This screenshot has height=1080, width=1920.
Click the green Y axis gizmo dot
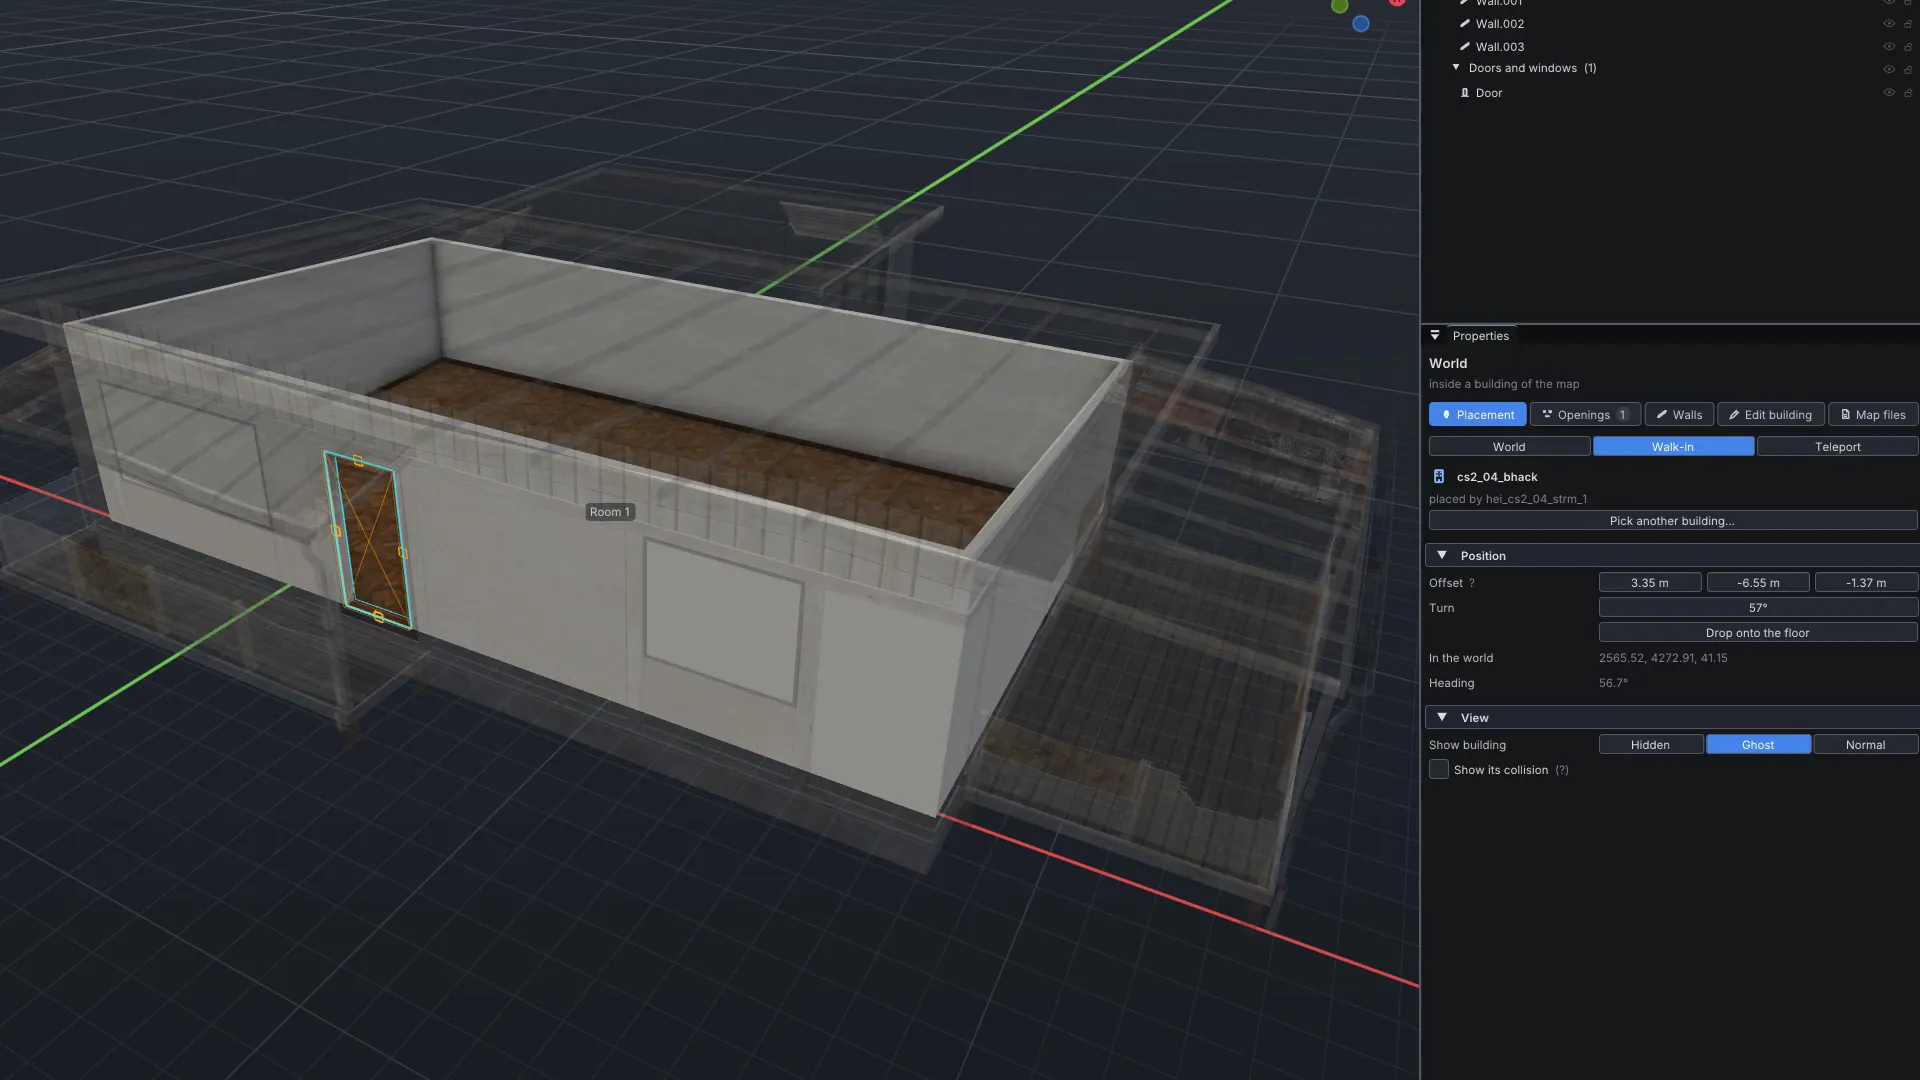click(x=1340, y=6)
